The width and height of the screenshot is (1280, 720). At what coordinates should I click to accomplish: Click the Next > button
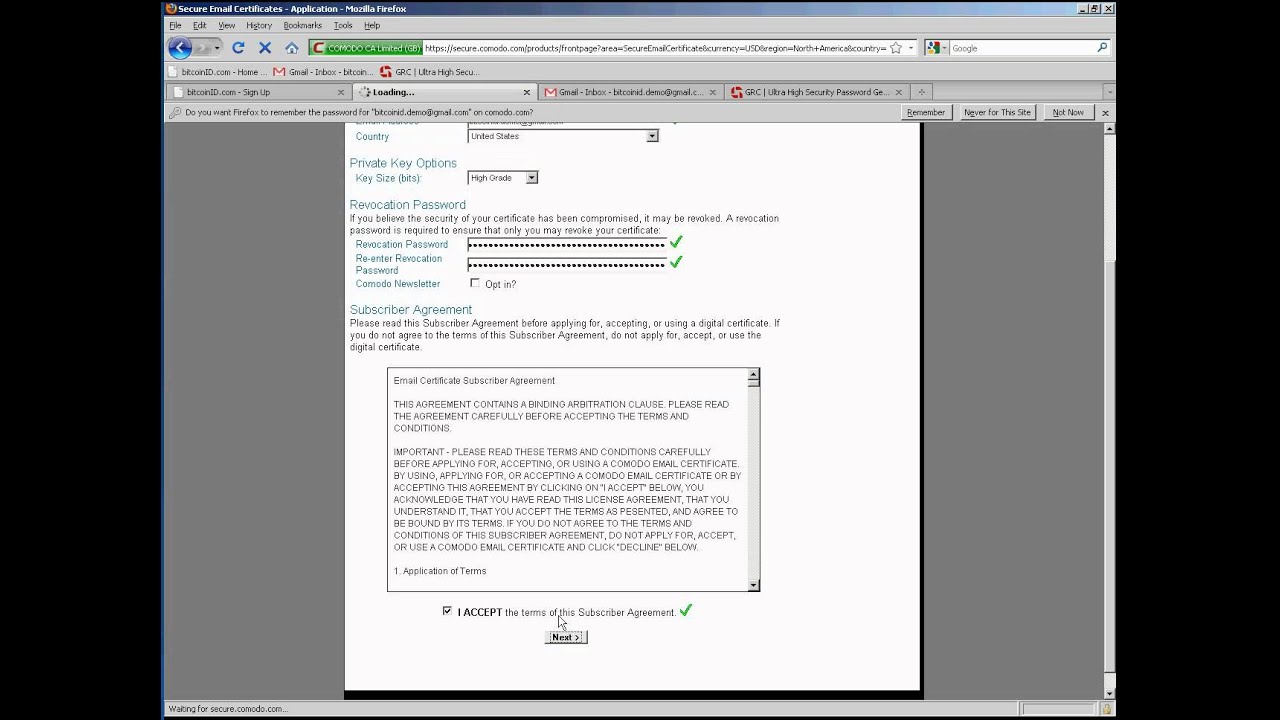point(565,637)
